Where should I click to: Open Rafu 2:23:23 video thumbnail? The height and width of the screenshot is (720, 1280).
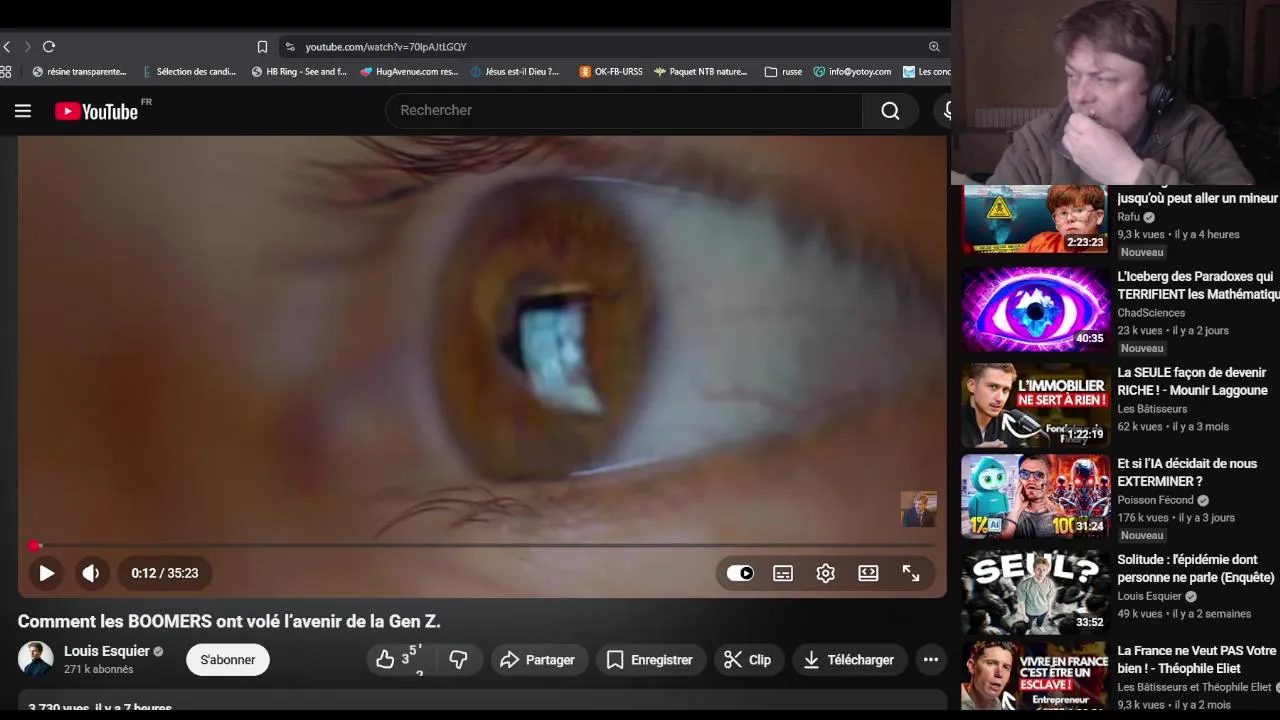pos(1035,219)
